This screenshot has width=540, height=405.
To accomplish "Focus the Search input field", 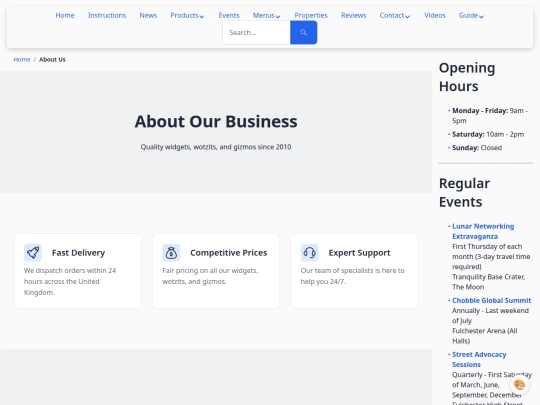I will (x=257, y=32).
